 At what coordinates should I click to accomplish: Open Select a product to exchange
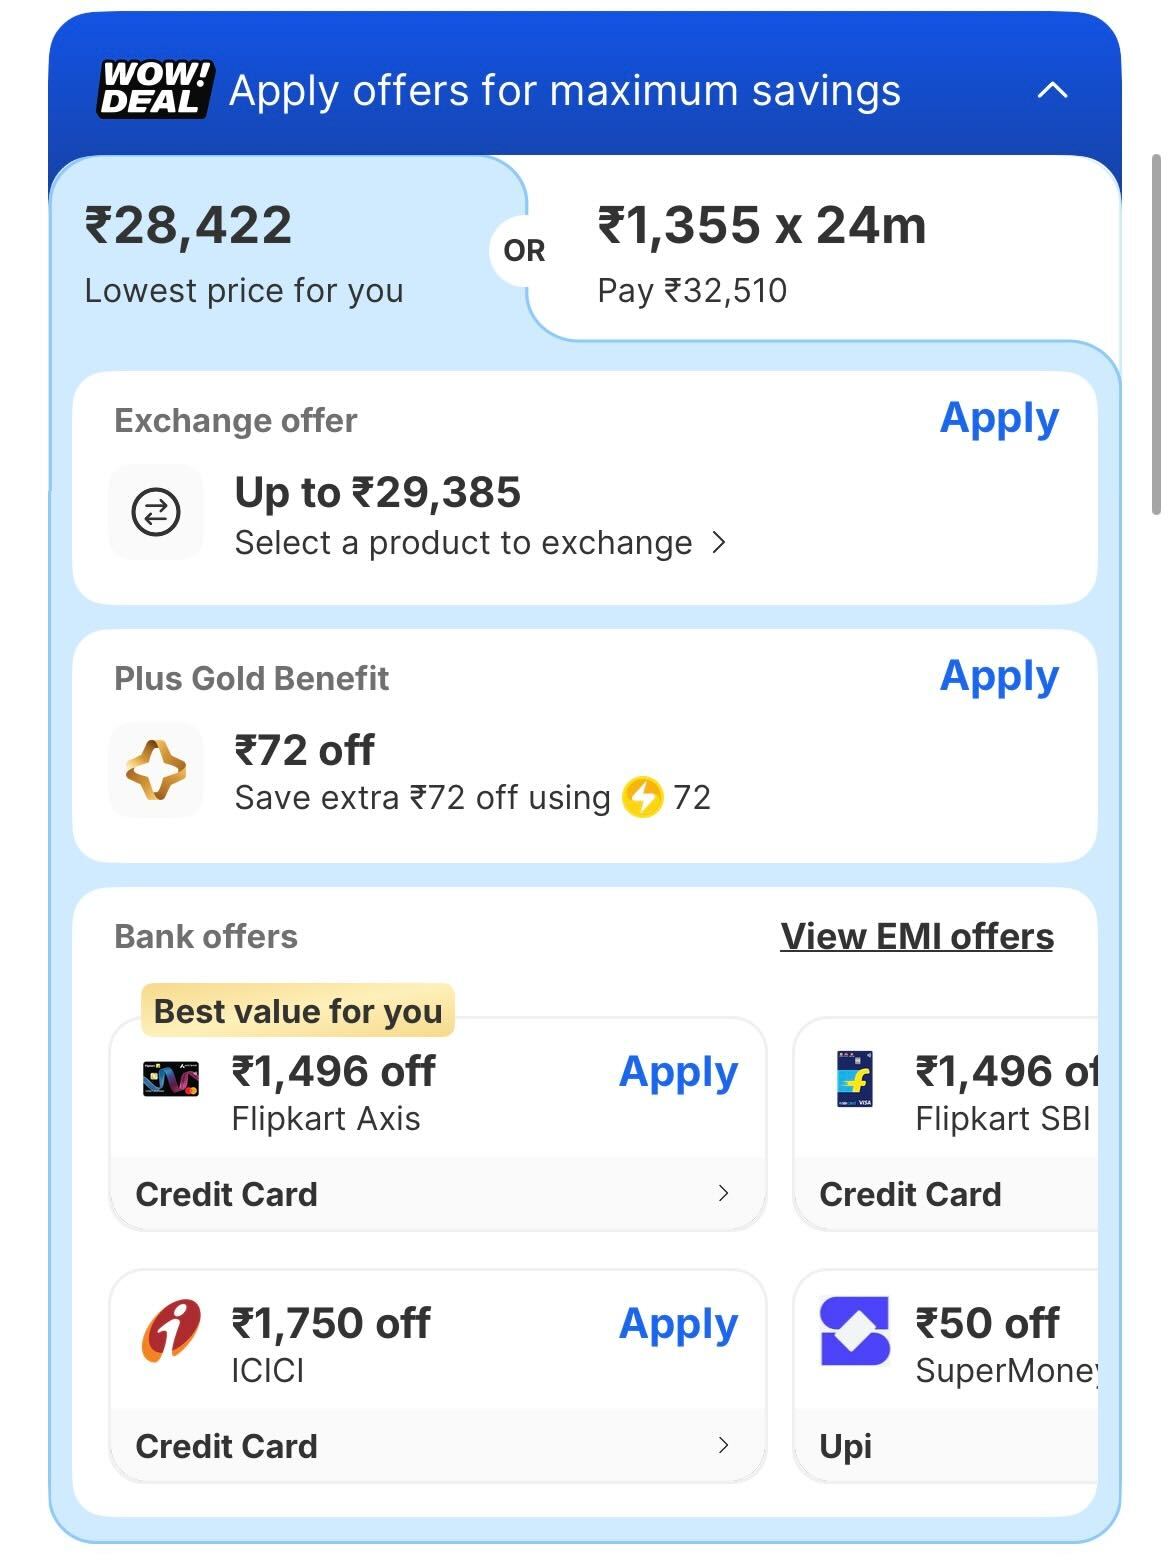point(480,543)
